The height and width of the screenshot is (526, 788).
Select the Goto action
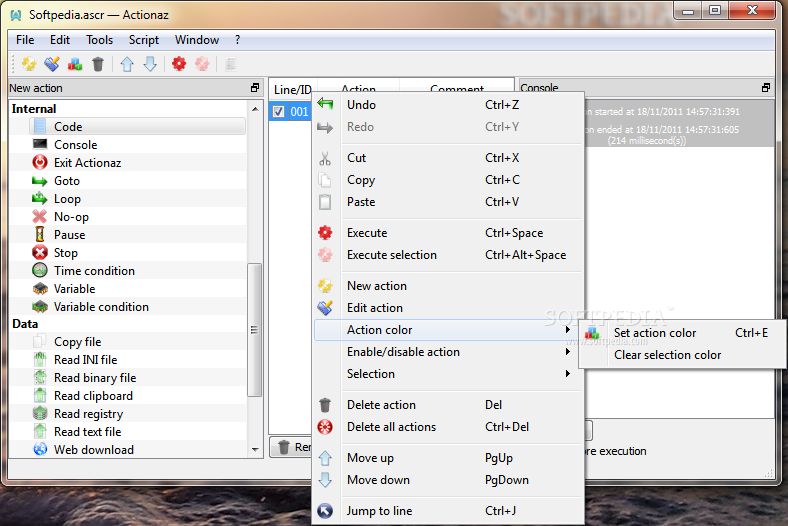click(x=137, y=181)
